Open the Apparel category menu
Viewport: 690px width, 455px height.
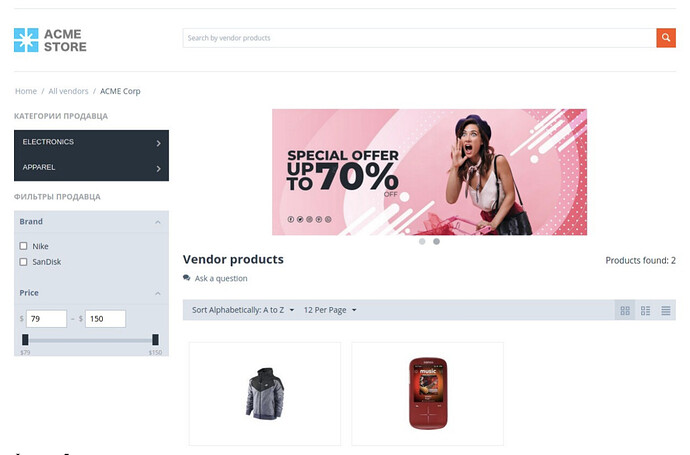pyautogui.click(x=92, y=168)
